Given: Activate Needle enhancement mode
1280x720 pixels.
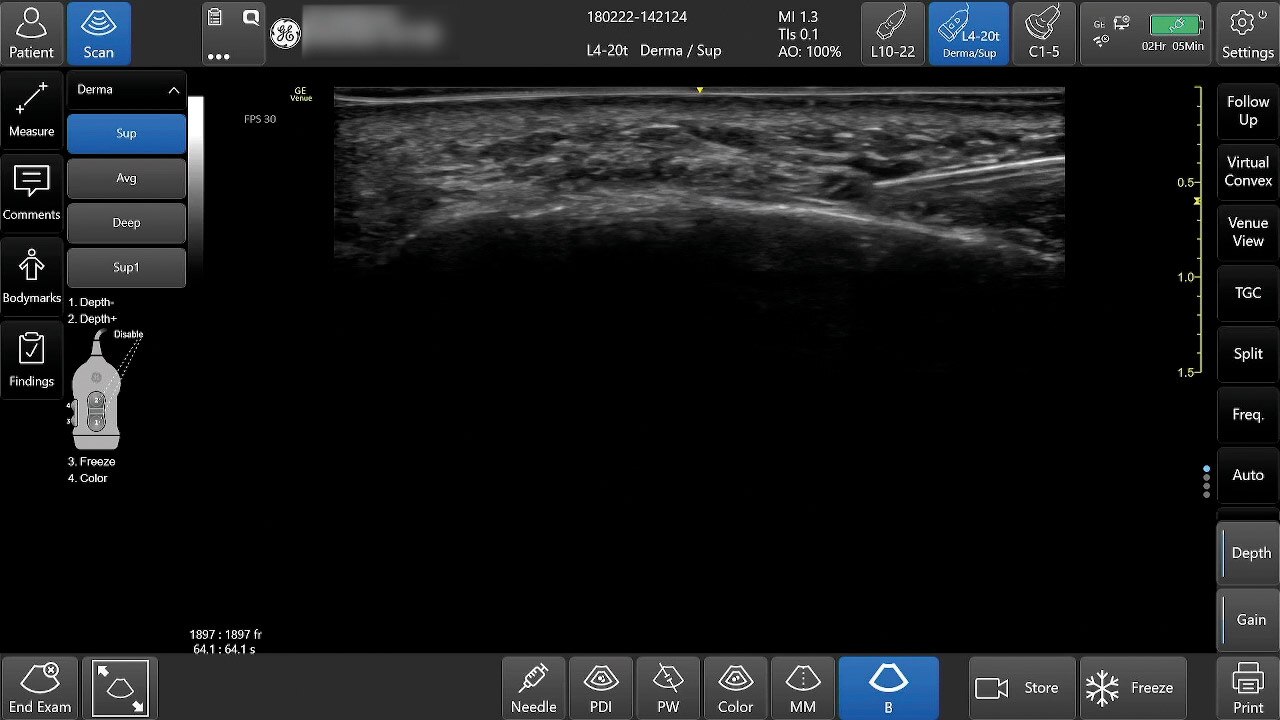Looking at the screenshot, I should pos(533,688).
